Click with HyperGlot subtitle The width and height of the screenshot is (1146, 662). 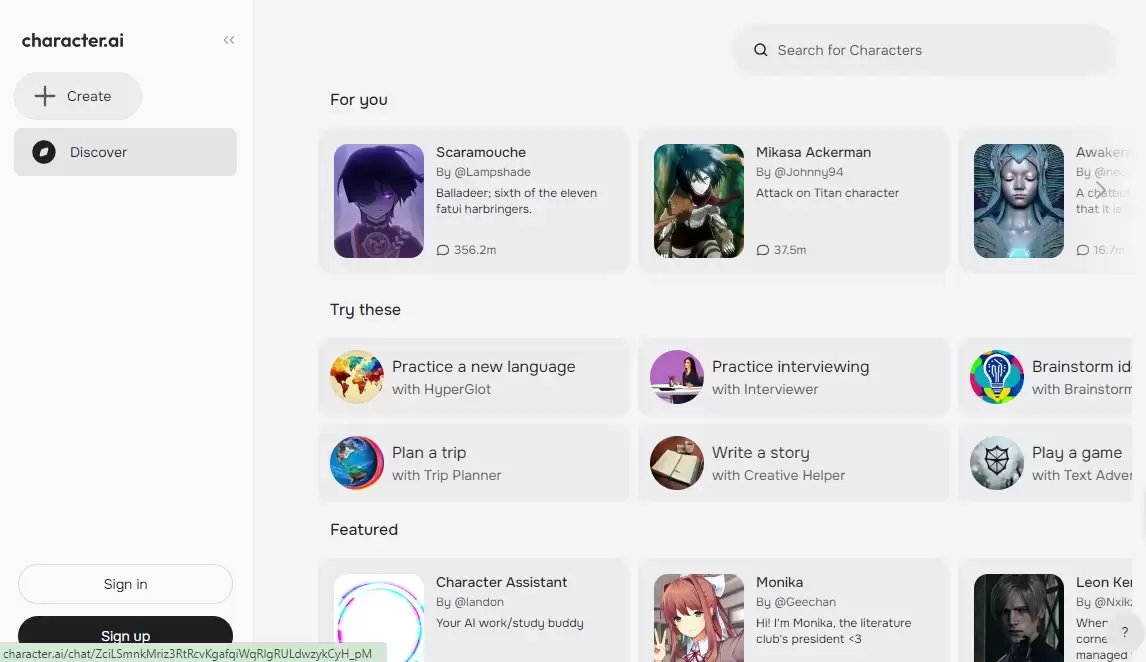441,389
